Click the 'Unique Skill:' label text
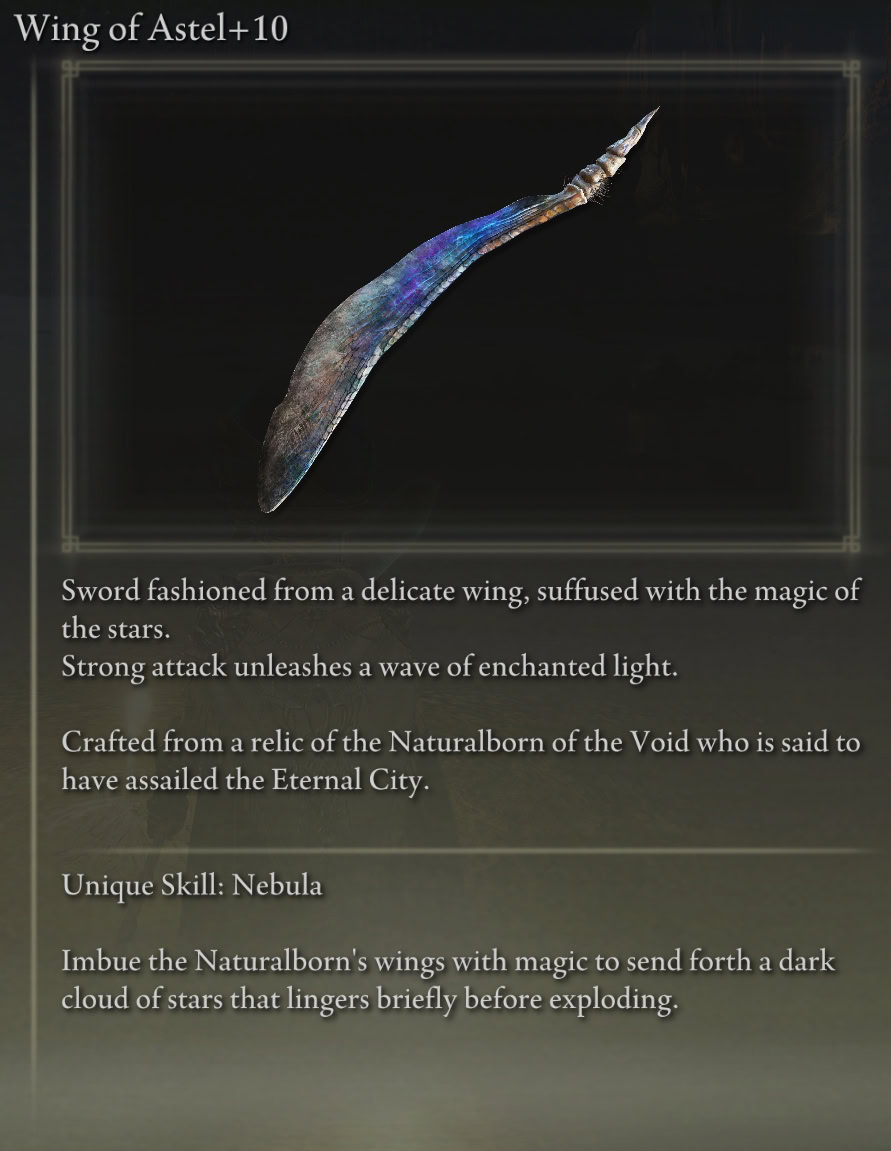This screenshot has height=1151, width=891. click(143, 885)
